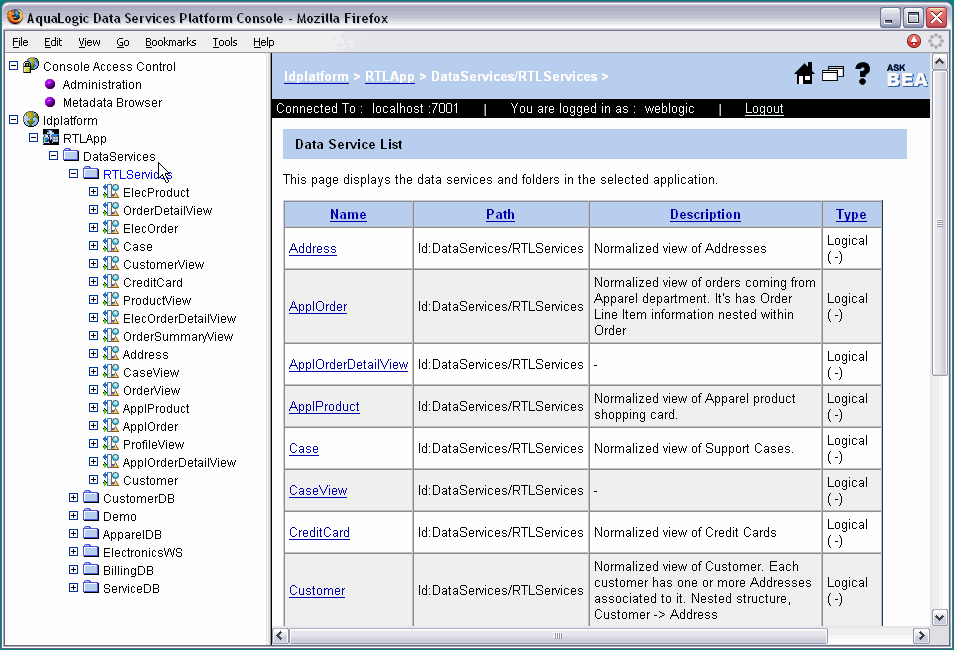The image size is (954, 650).
Task: Click the cascading windows icon in header
Action: pos(833,74)
